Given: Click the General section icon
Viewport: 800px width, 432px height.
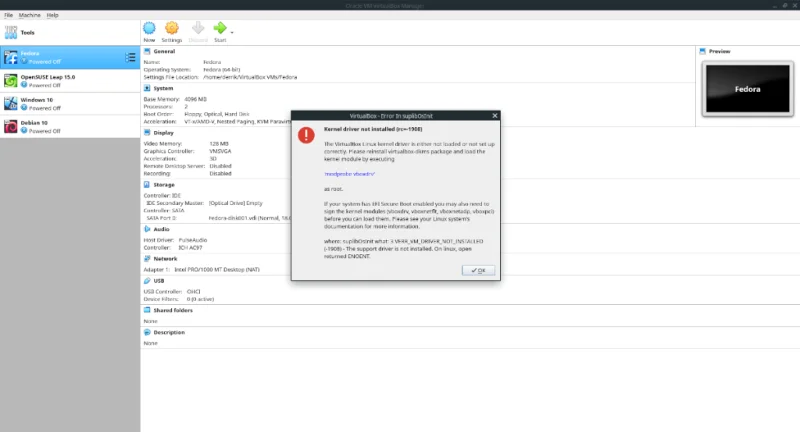Looking at the screenshot, I should [147, 51].
